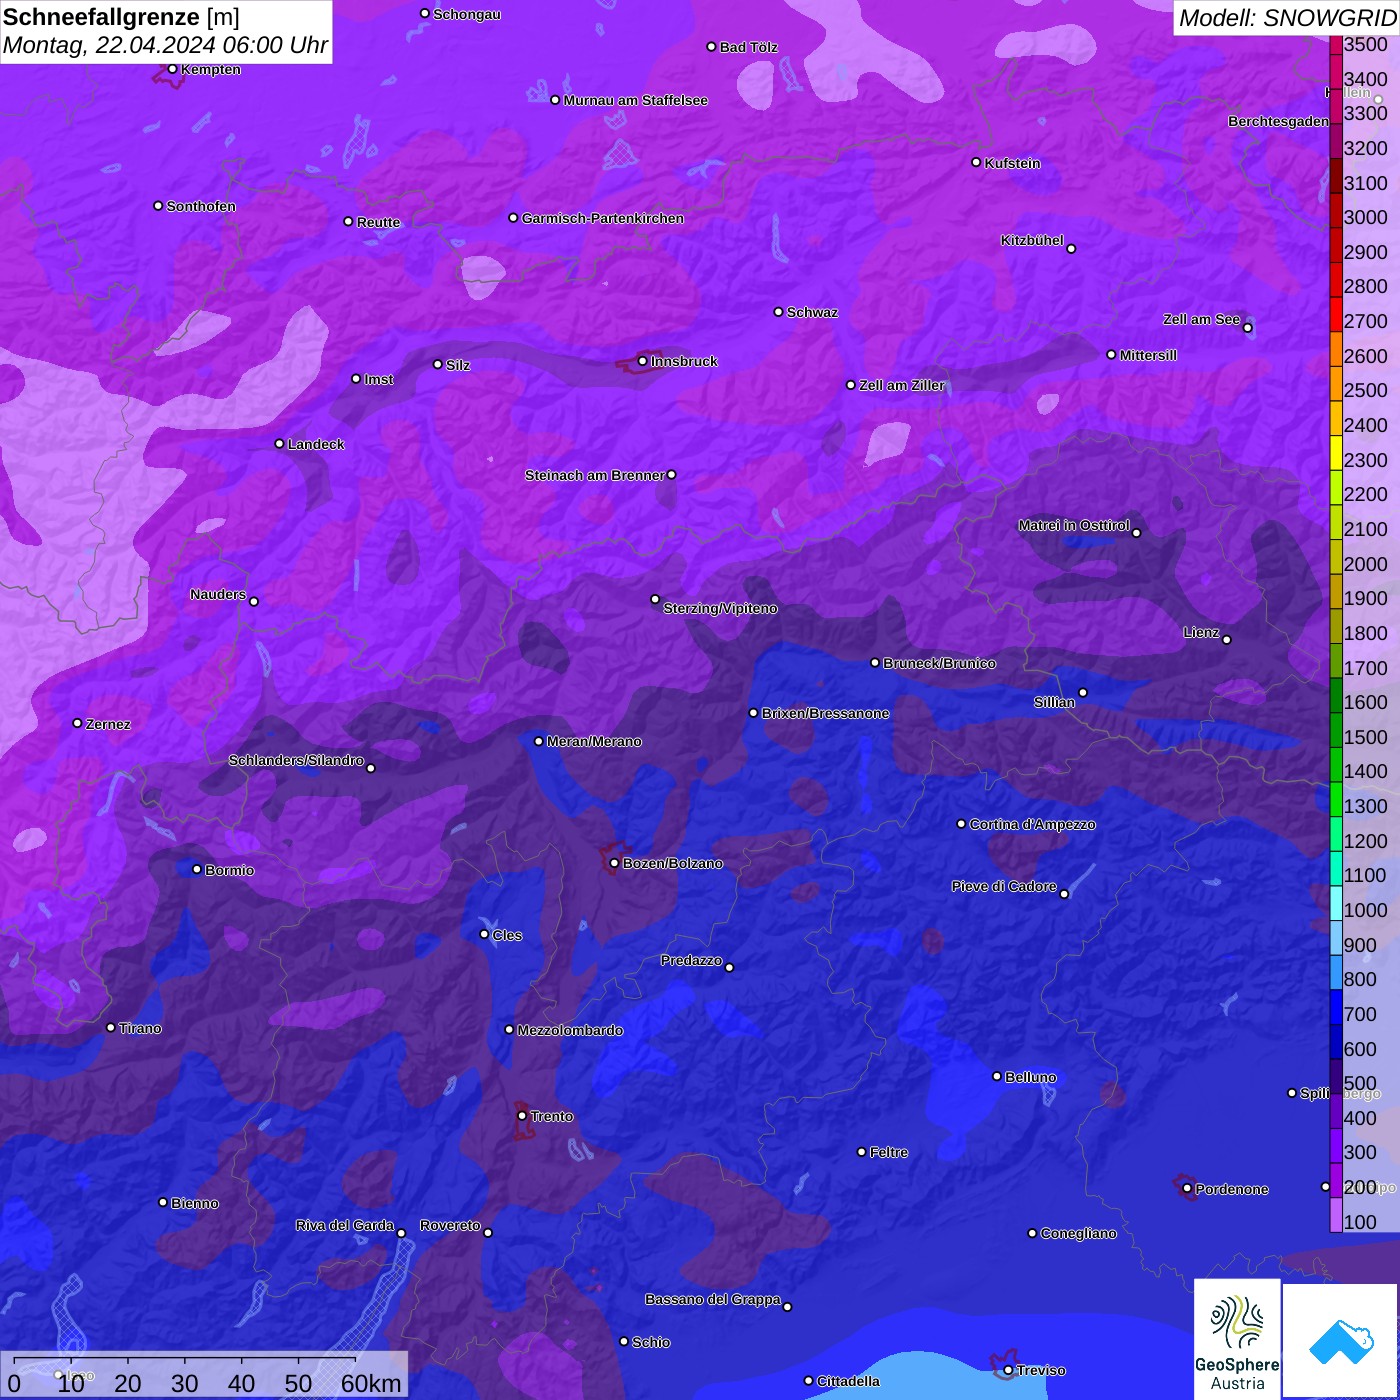
Task: Click the Bozen/Bolzano marker dot
Action: pyautogui.click(x=614, y=863)
